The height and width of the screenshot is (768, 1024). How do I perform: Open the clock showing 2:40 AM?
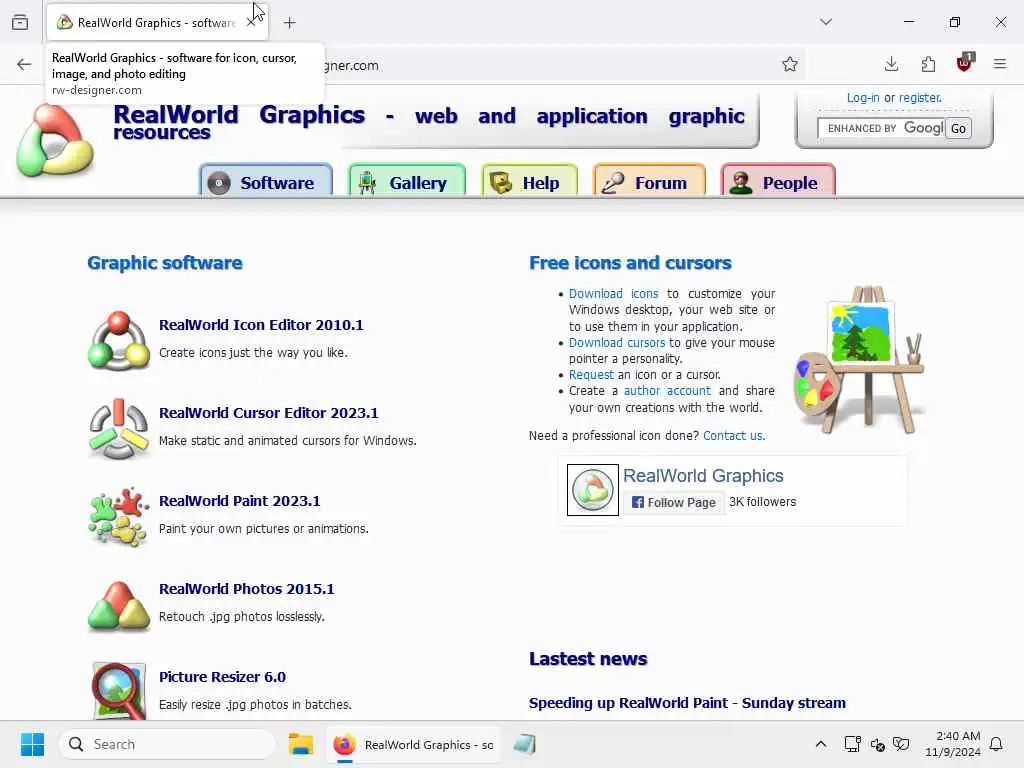953,744
